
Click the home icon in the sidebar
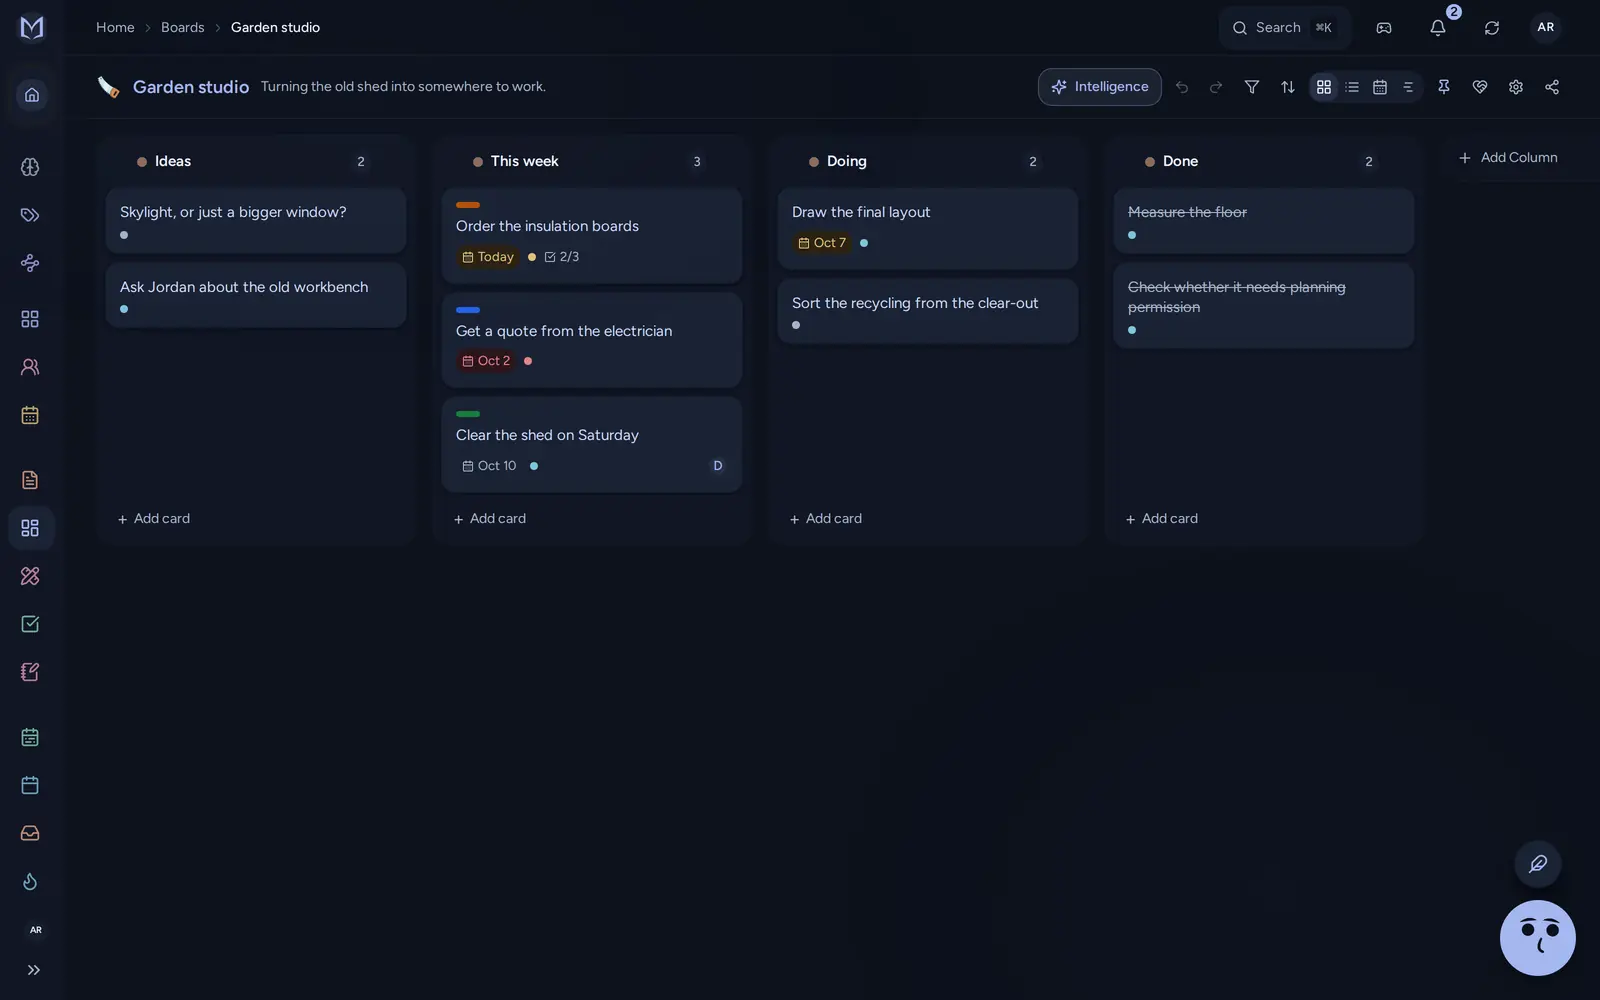31,95
